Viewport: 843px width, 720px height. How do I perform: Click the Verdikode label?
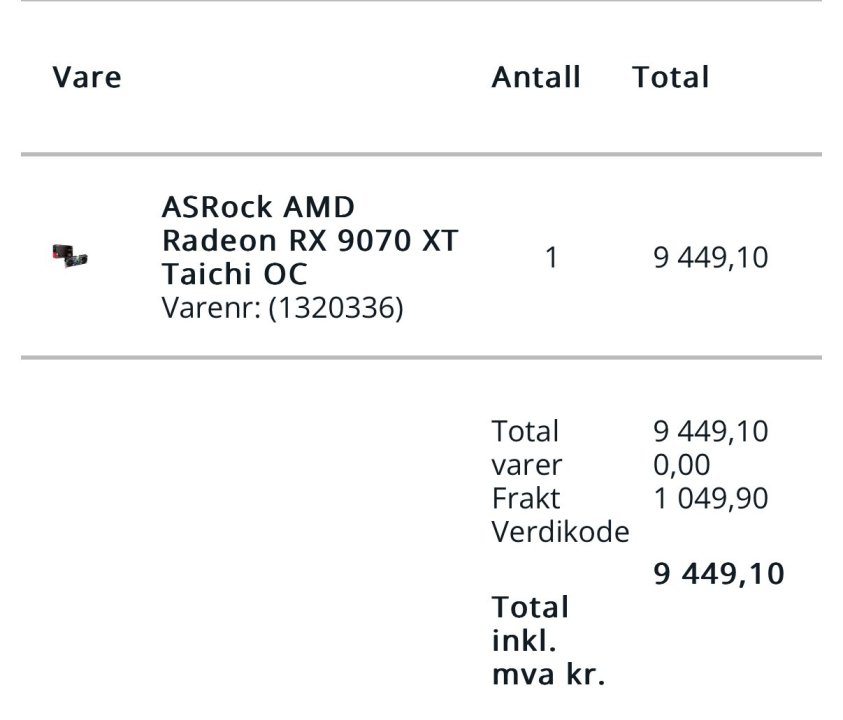pos(560,532)
